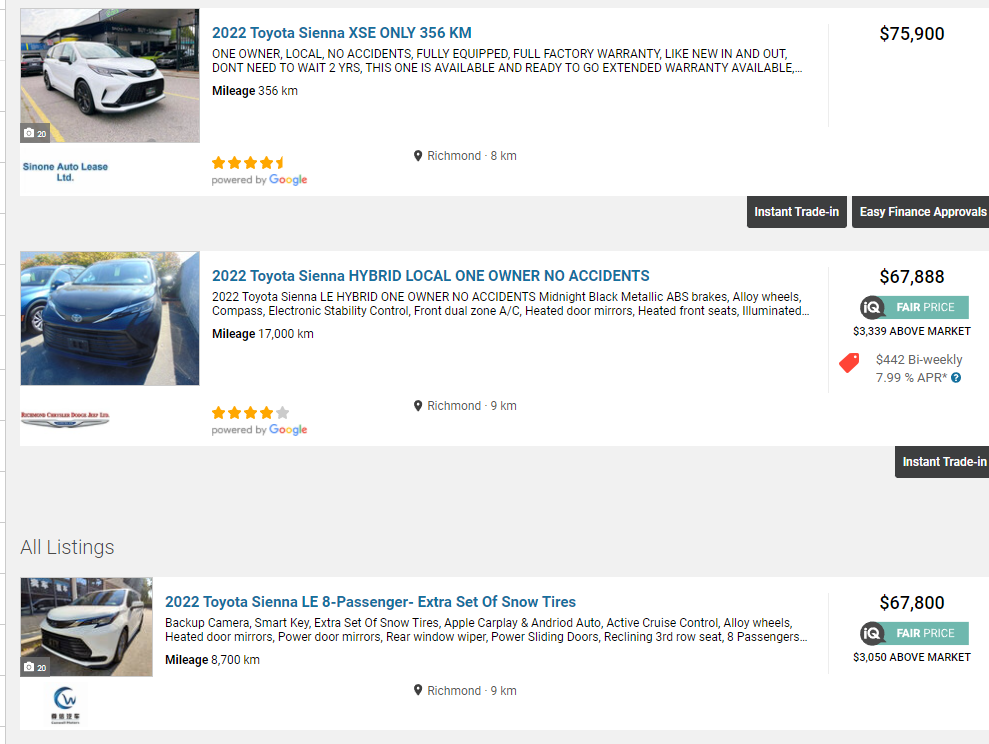The image size is (989, 744).
Task: Click the photo count icon on first listing
Action: pos(35,133)
